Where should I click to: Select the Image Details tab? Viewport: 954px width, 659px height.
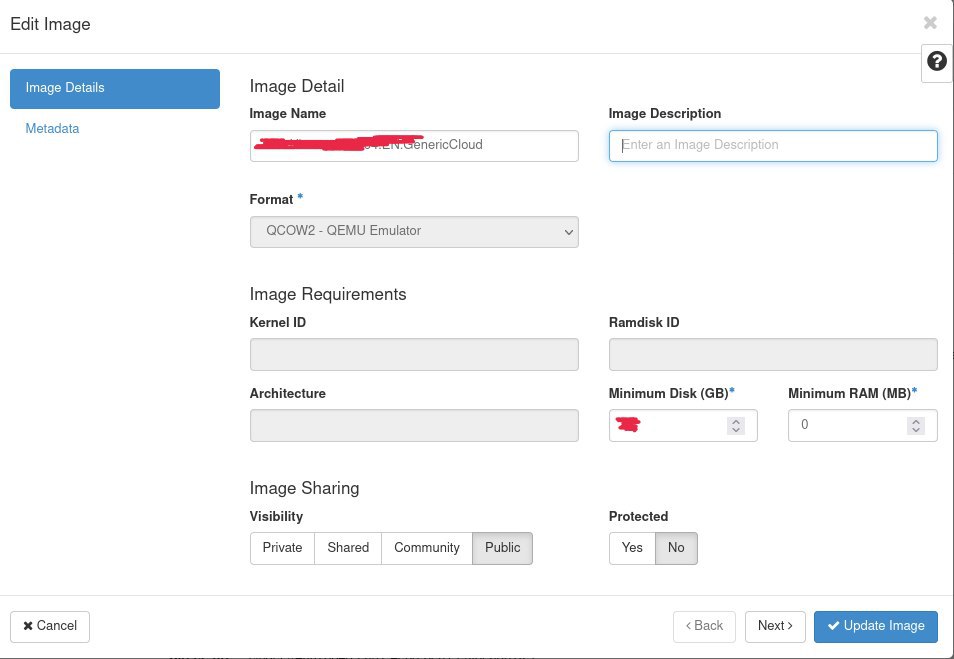[x=115, y=88]
